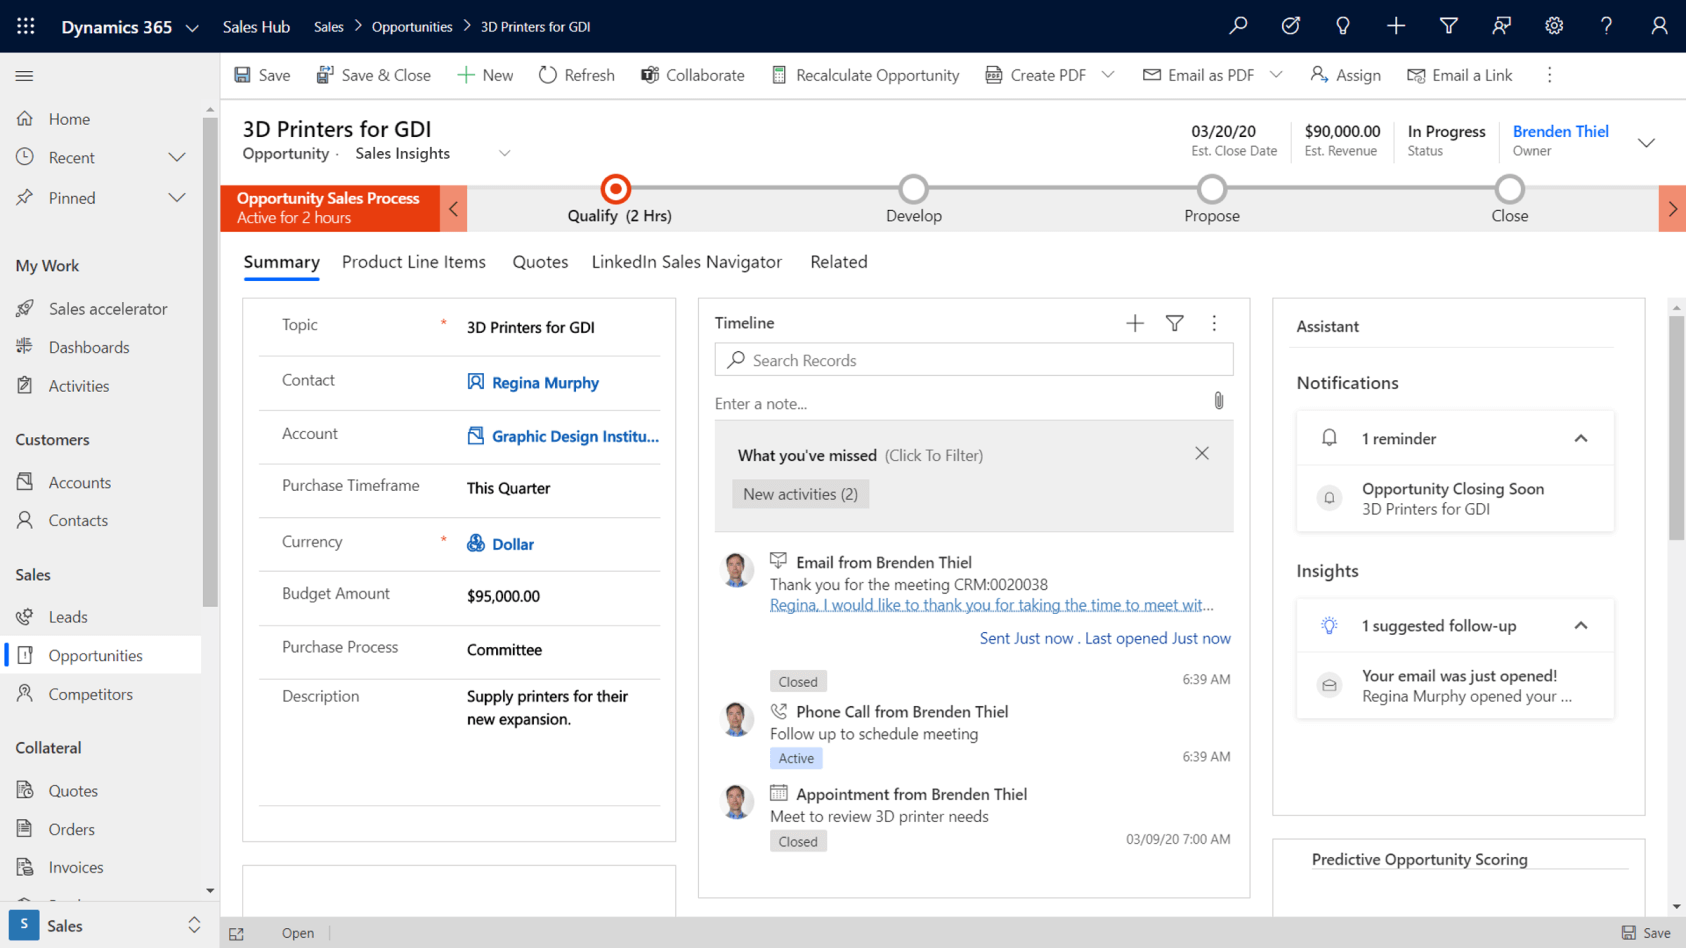
Task: Add a new timeline record with plus icon
Action: [1134, 323]
